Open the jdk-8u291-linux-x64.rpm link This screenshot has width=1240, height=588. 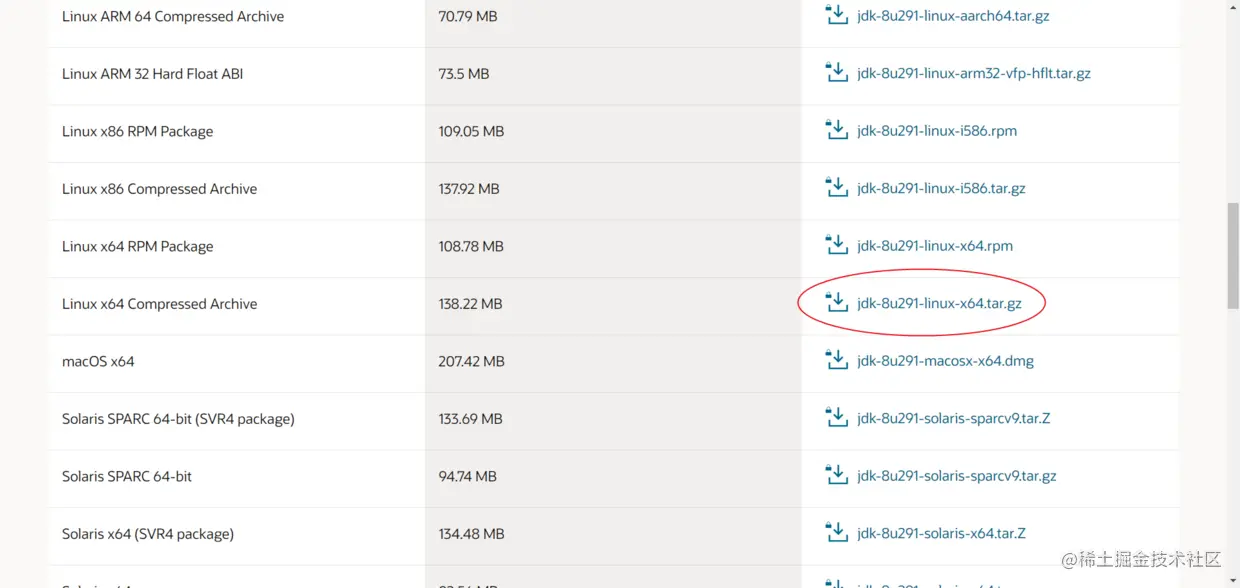point(933,245)
